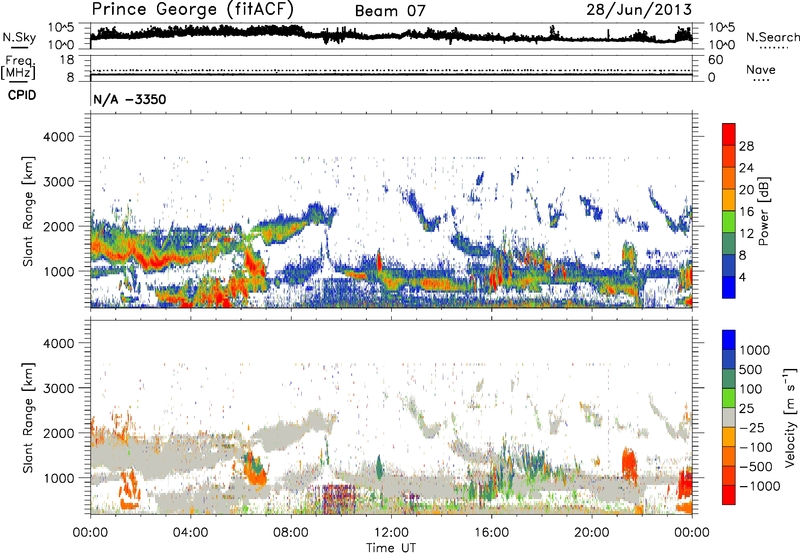
Task: Click the "2000" tick in the velocity panel
Action: [59, 433]
